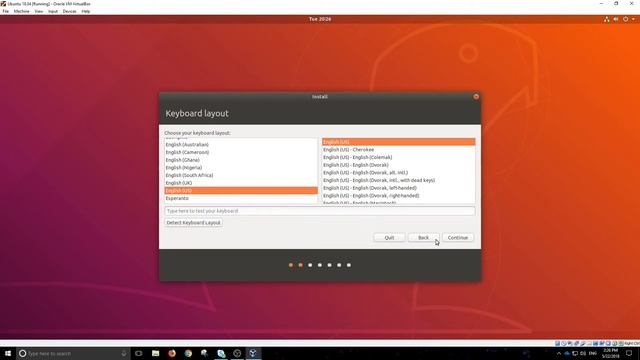Click the OneDrive cloud tray icon
This screenshot has height=360, width=640.
pos(567,353)
